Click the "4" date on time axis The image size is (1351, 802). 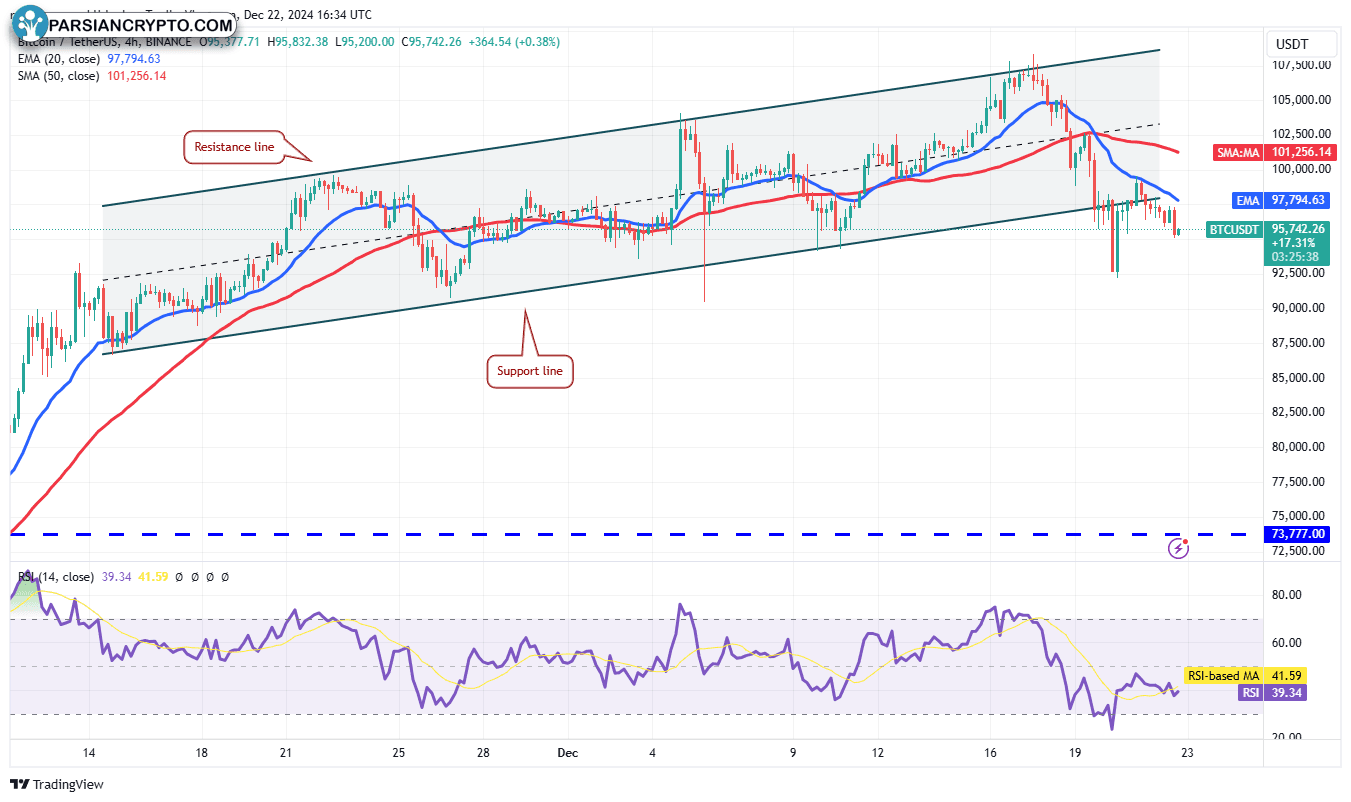coord(653,753)
